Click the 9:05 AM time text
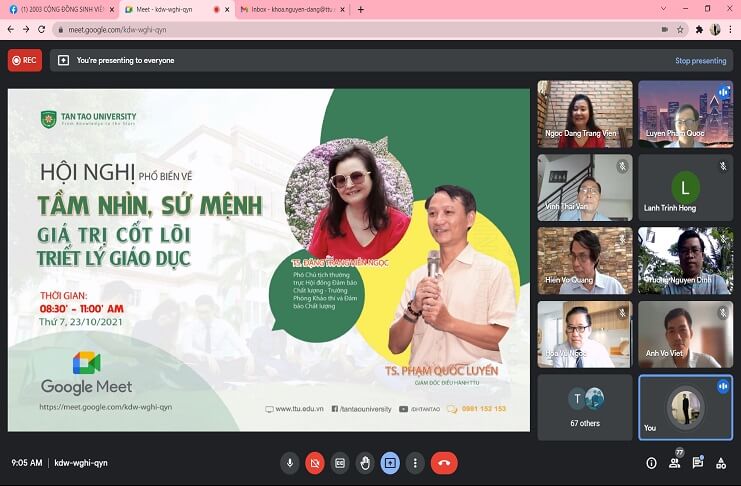The height and width of the screenshot is (486, 741). (x=27, y=463)
